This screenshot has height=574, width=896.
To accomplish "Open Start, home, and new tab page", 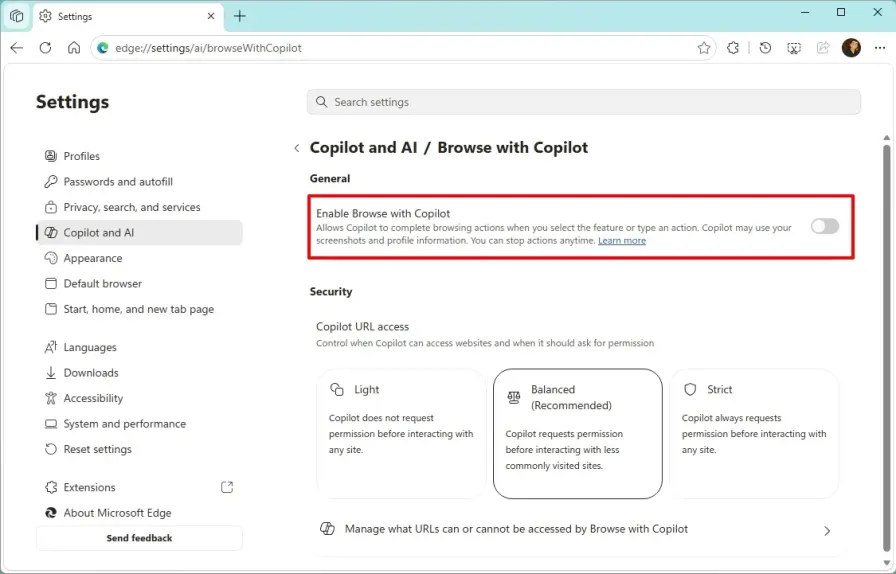I will [139, 309].
